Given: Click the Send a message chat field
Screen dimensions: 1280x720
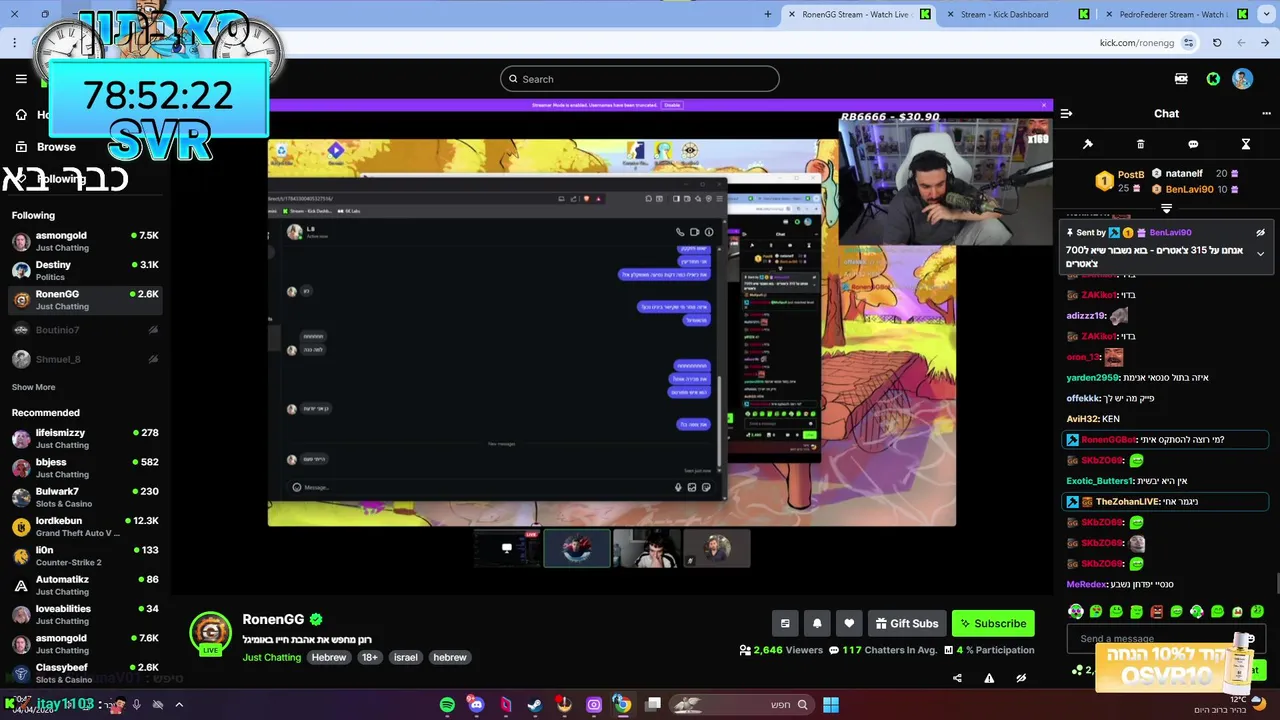Looking at the screenshot, I should [x=1165, y=639].
